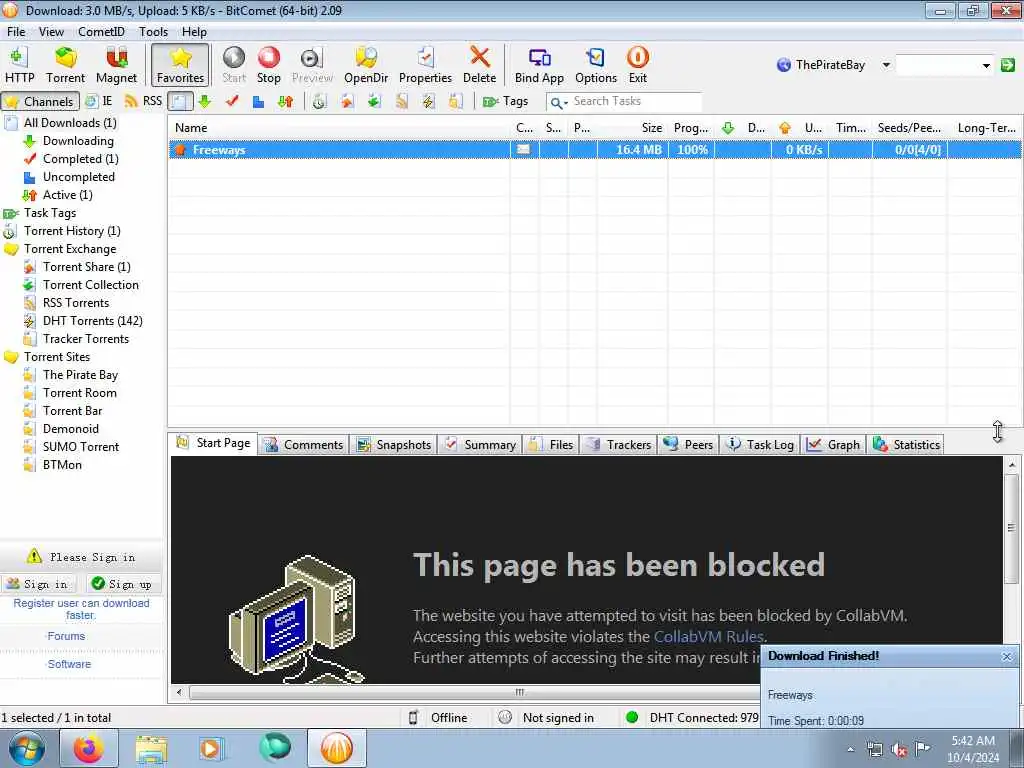Select the Freeways task row

click(x=595, y=150)
